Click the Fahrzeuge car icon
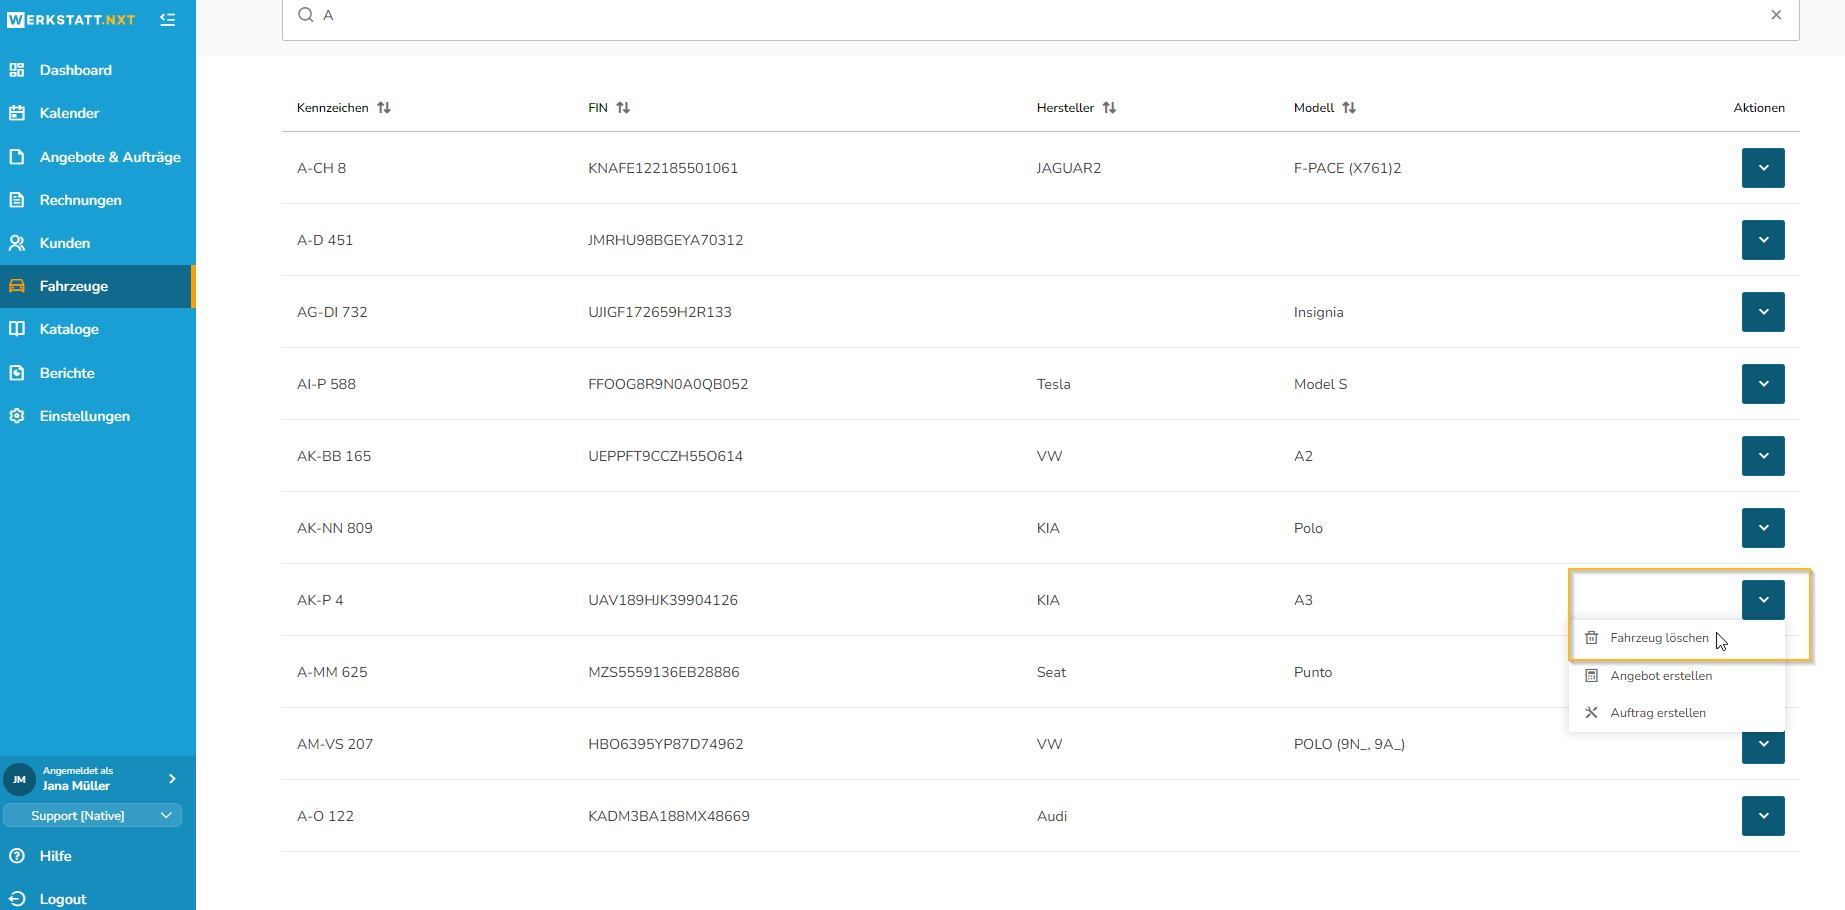The height and width of the screenshot is (910, 1845). tap(17, 286)
